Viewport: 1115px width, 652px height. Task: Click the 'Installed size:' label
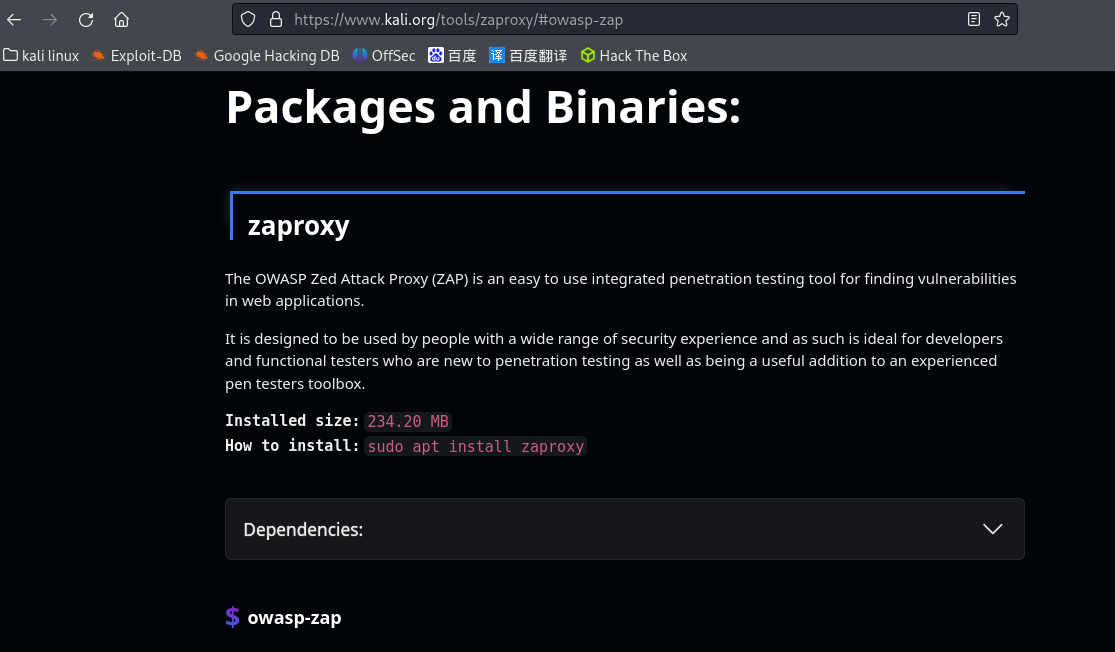(x=292, y=421)
